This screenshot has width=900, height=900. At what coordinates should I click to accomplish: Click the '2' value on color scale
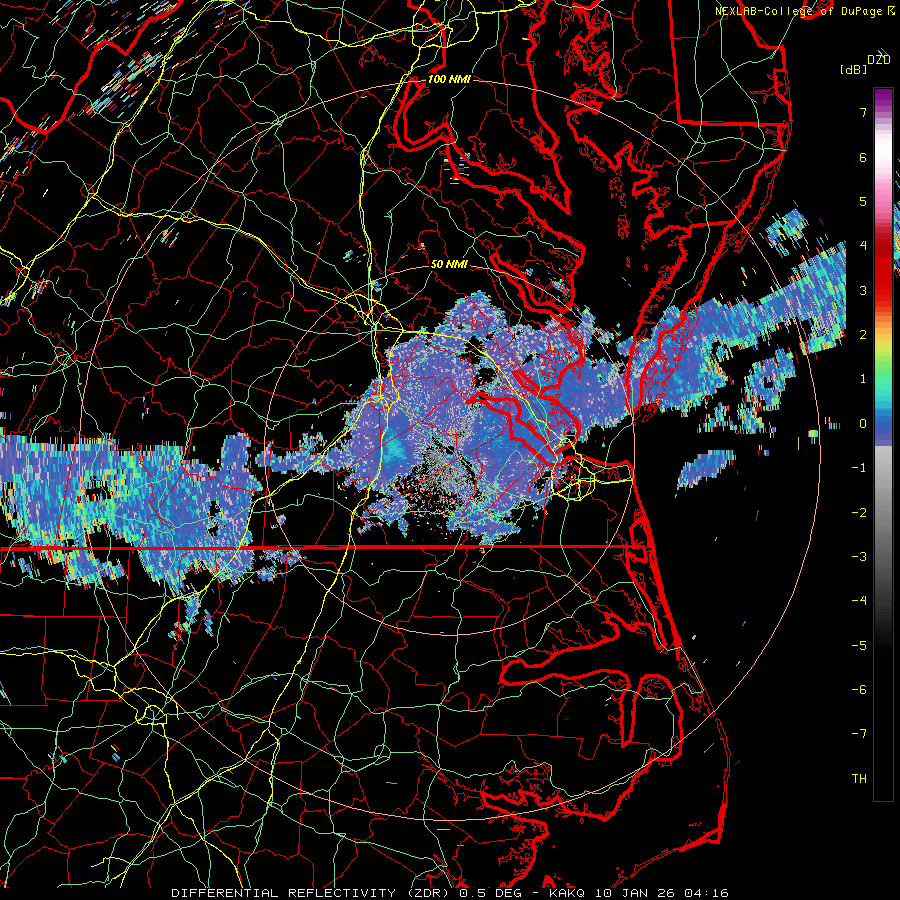[863, 335]
